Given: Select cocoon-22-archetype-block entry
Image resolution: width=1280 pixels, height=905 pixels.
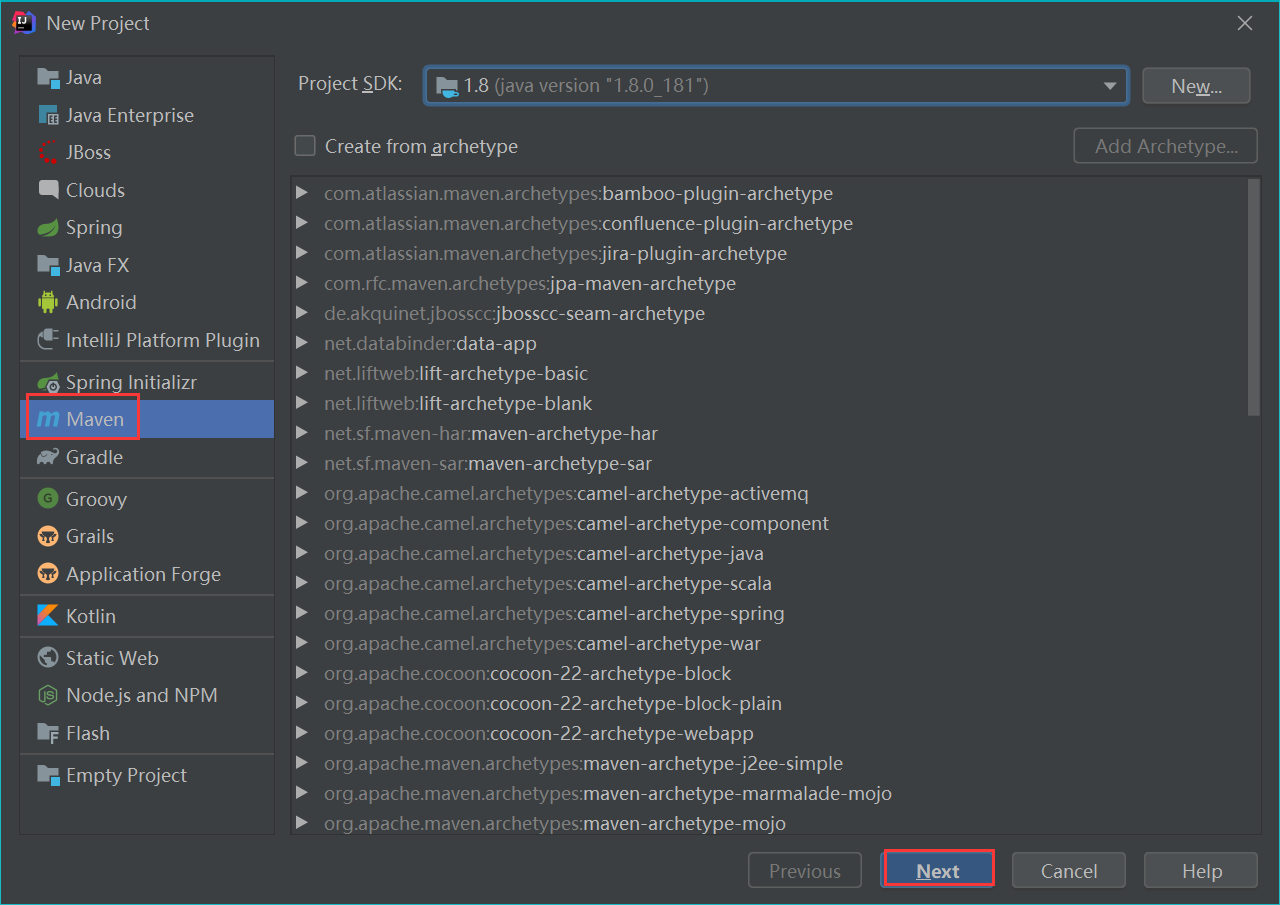Looking at the screenshot, I should click(528, 673).
